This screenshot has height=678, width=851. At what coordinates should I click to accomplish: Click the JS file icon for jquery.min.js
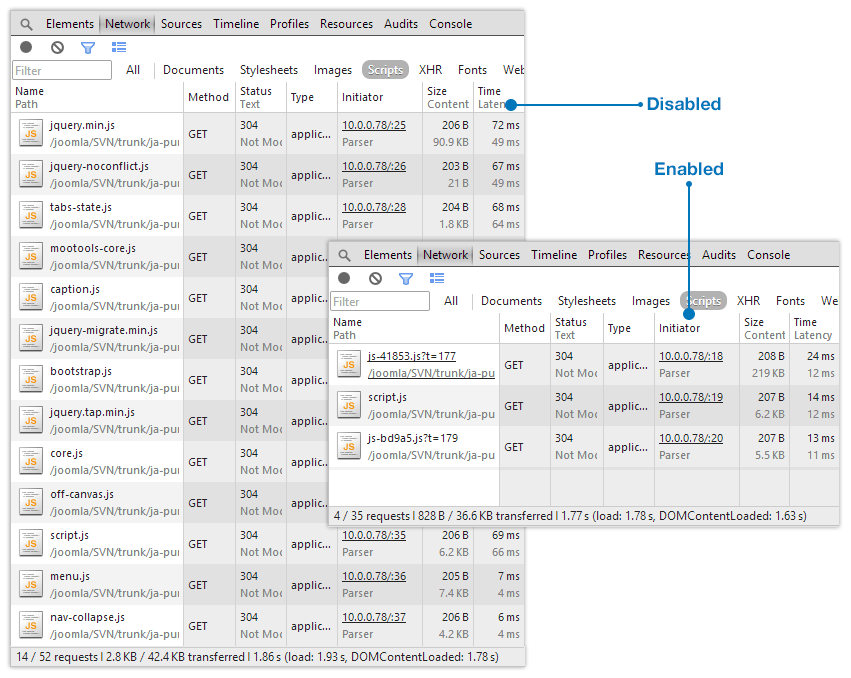coord(31,134)
